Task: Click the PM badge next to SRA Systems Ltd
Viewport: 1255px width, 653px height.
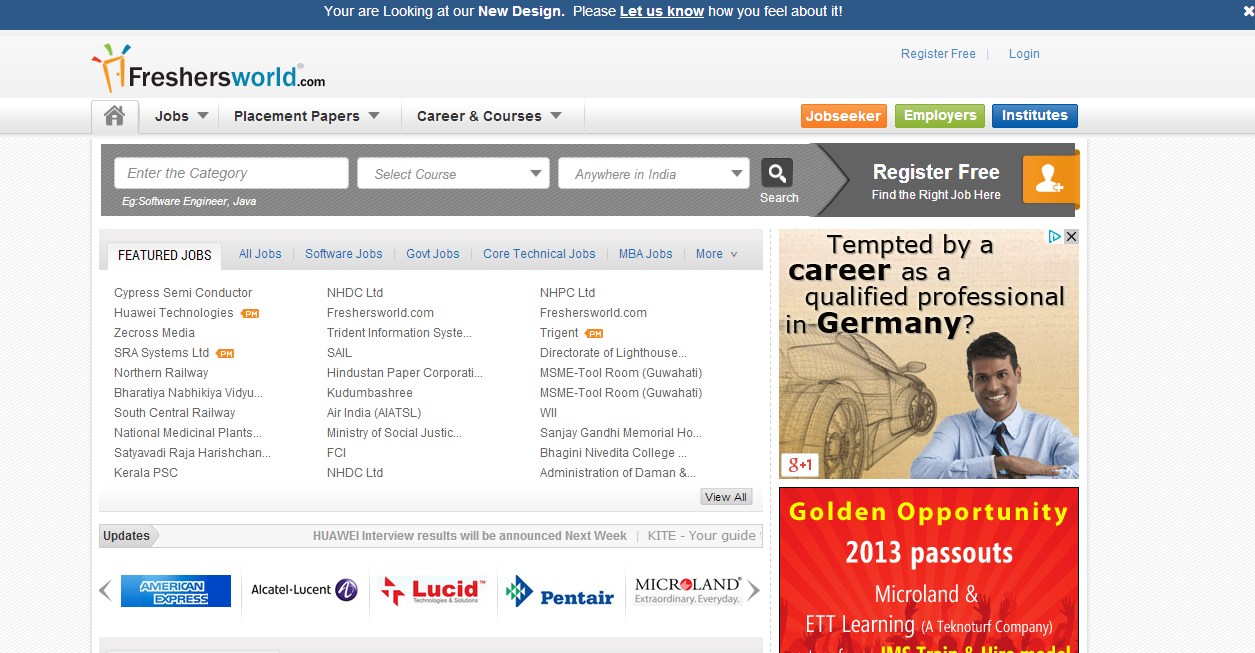Action: pos(225,353)
